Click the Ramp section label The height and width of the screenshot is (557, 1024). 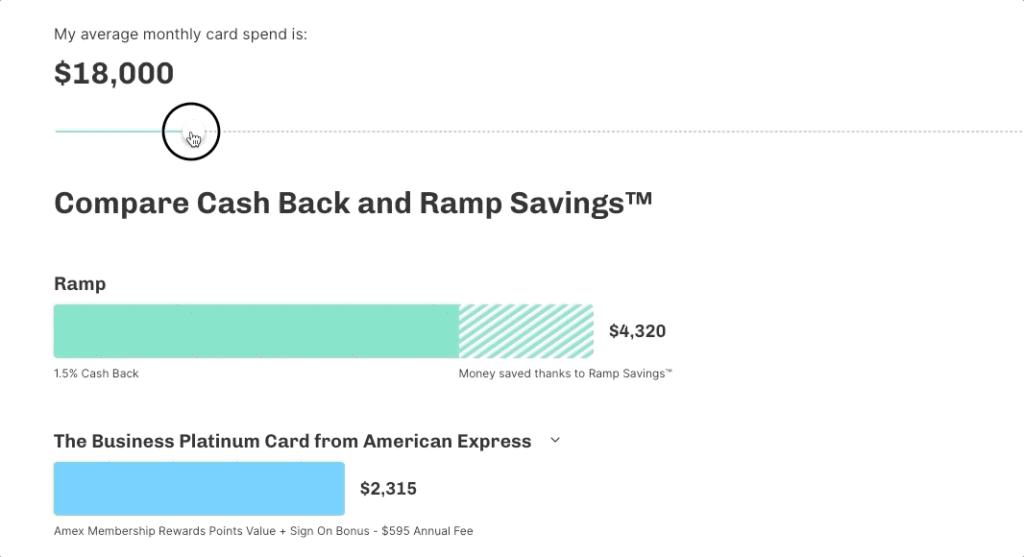(80, 283)
